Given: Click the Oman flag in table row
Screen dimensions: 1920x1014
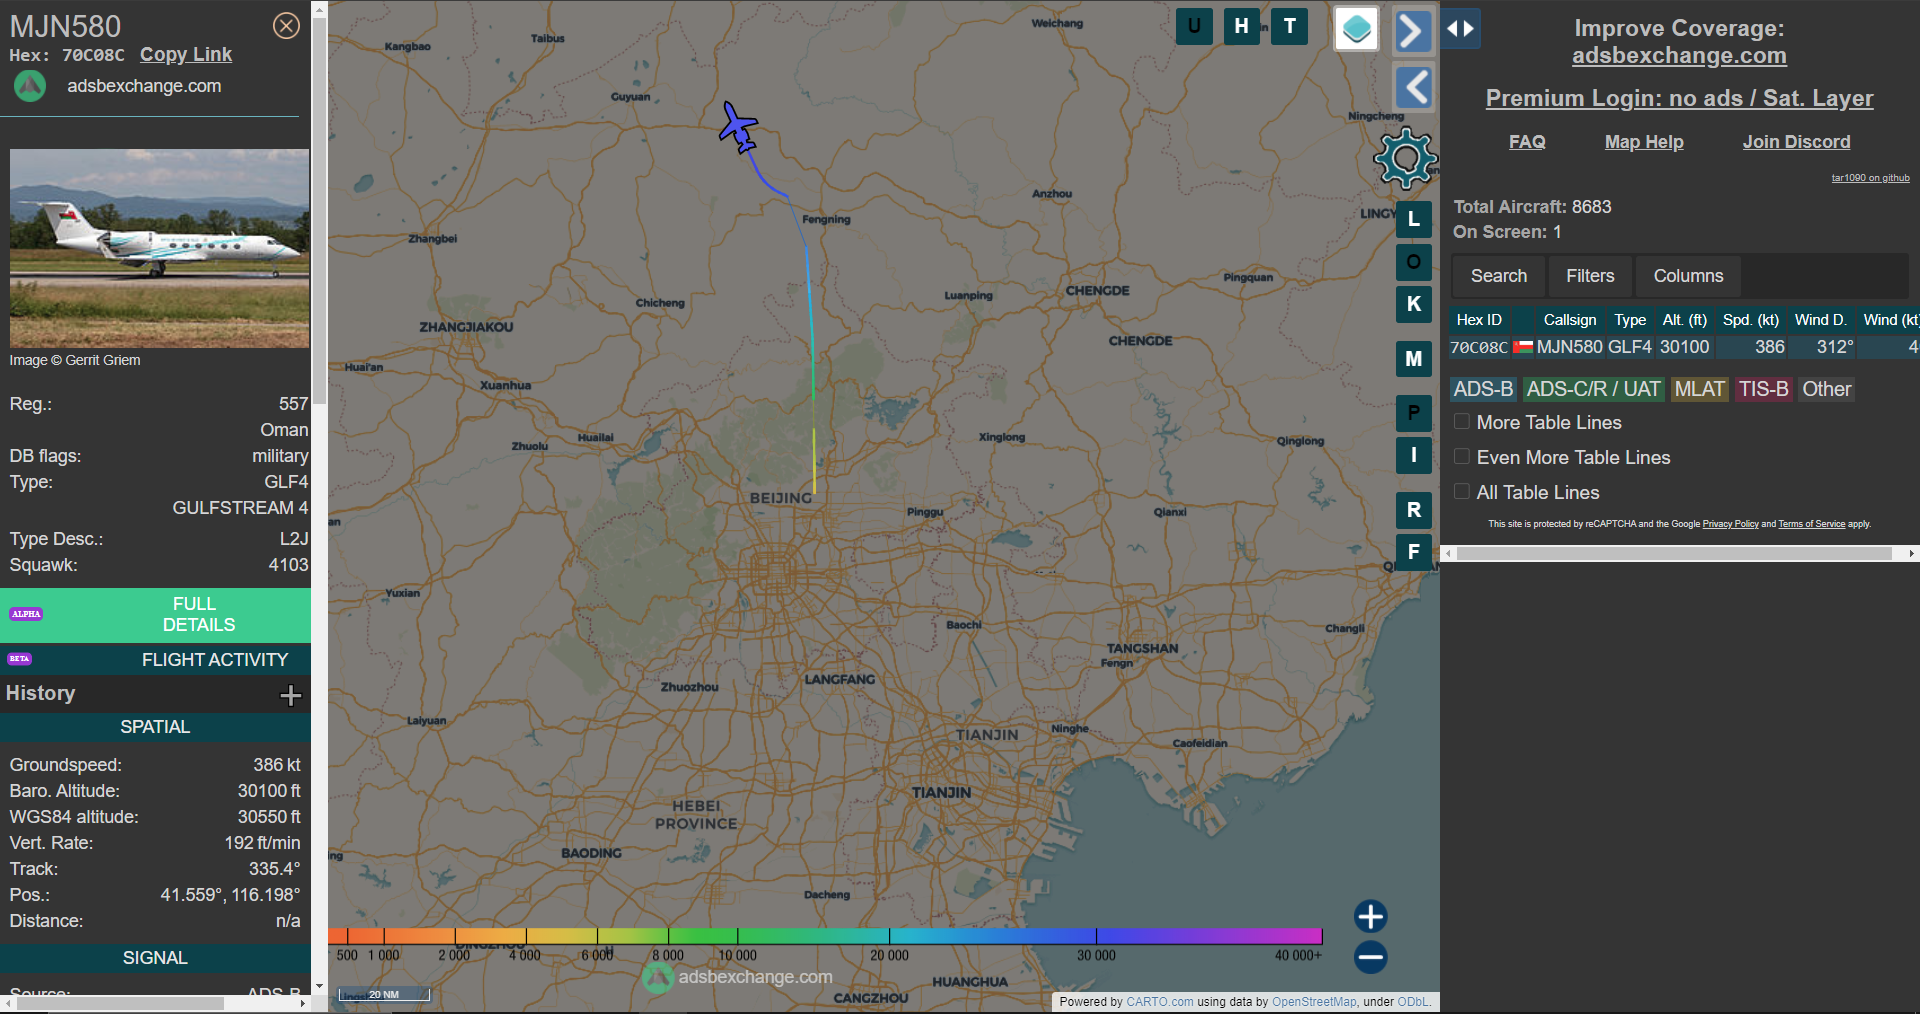Looking at the screenshot, I should [1523, 347].
